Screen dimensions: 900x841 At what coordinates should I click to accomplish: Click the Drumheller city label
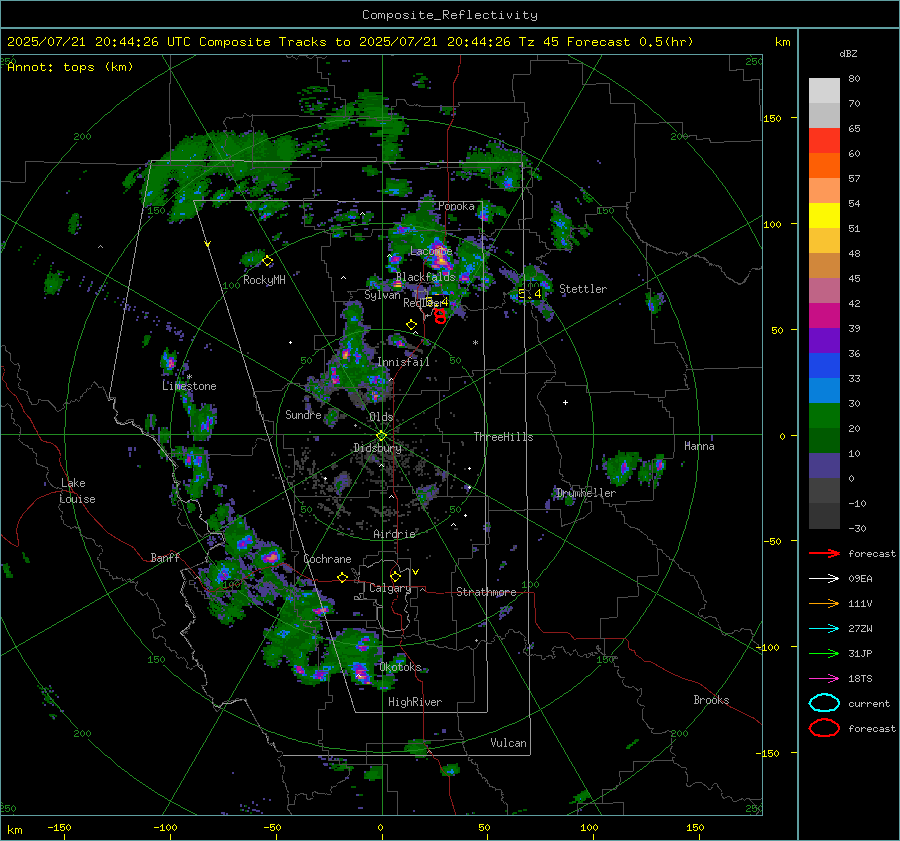point(586,493)
